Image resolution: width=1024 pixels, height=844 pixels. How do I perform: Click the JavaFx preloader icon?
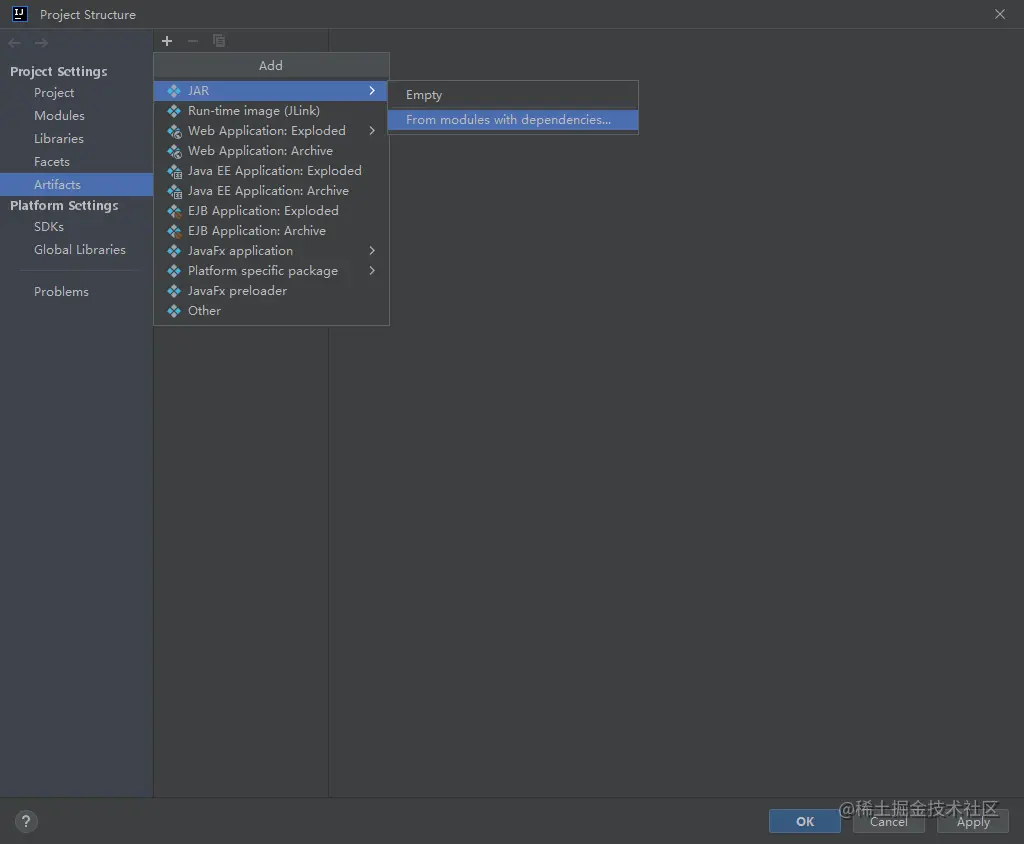(x=174, y=291)
